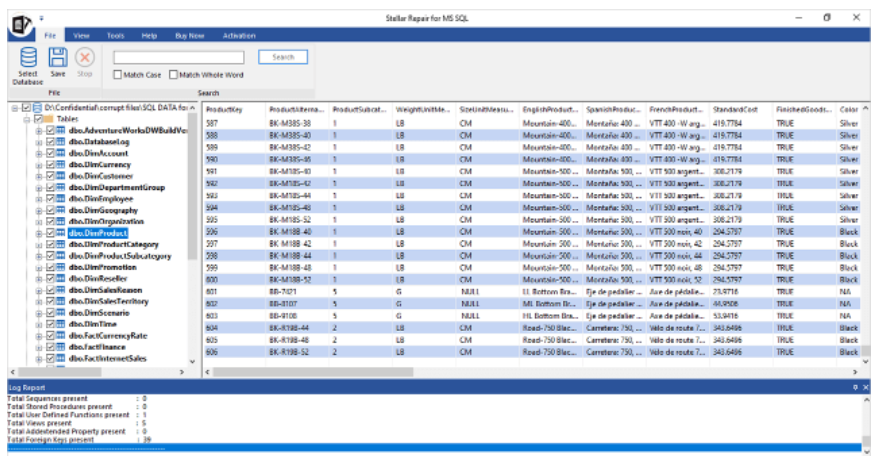Click table icon for dbo.FactFinance
This screenshot has width=880, height=456.
click(x=60, y=347)
